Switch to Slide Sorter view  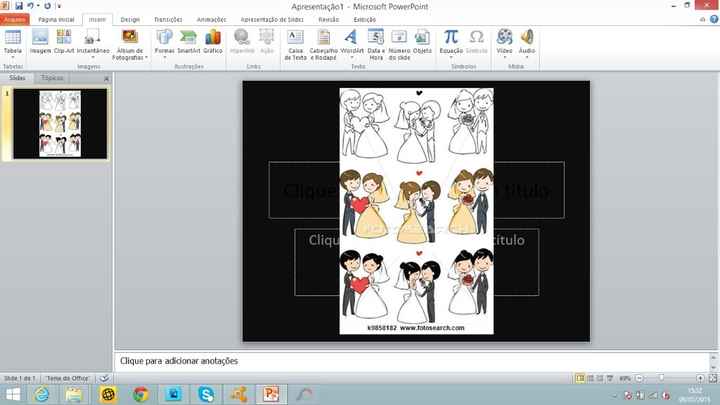point(591,378)
